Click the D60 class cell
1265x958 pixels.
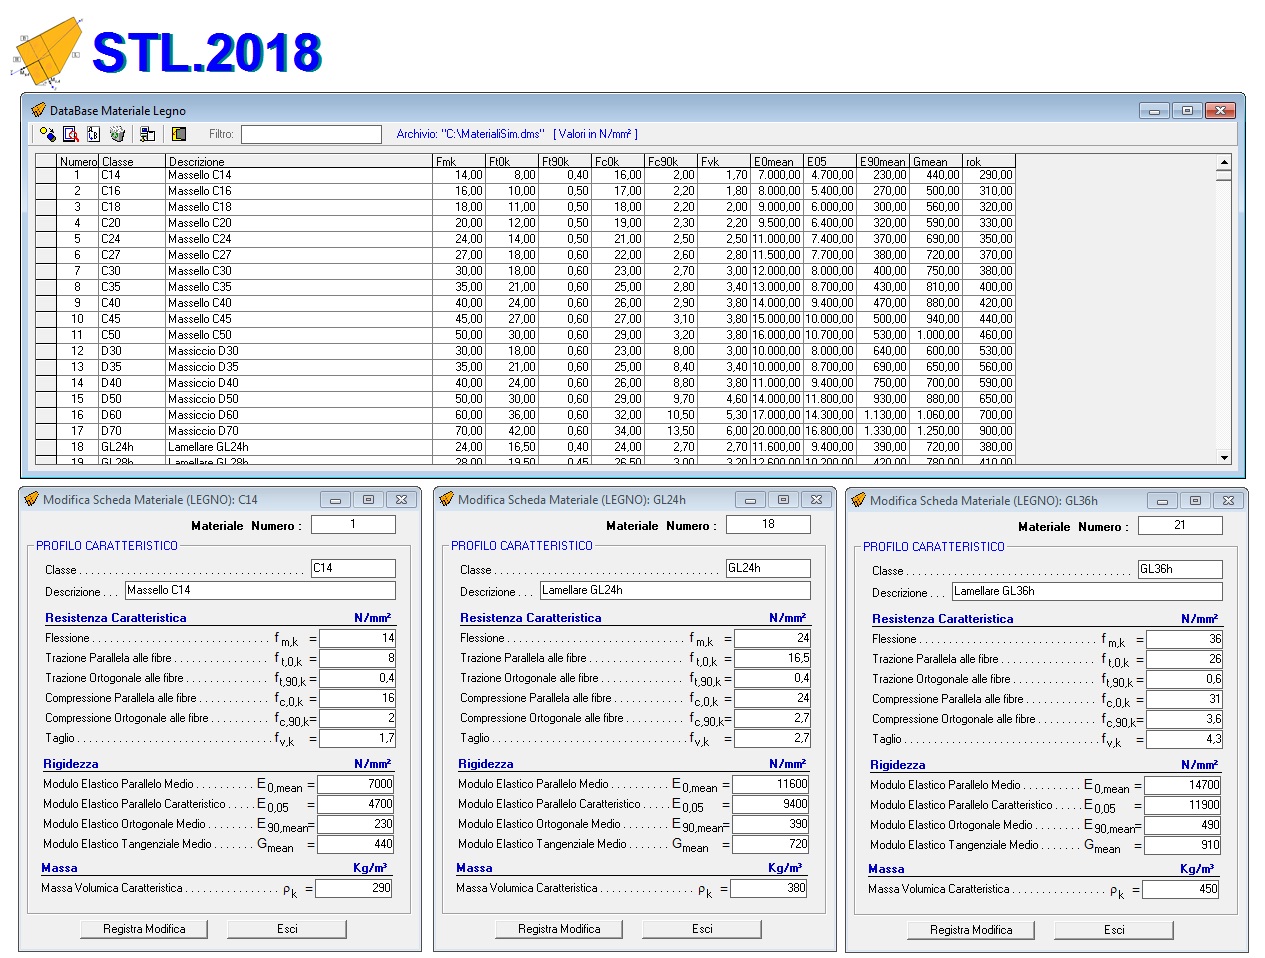point(132,415)
